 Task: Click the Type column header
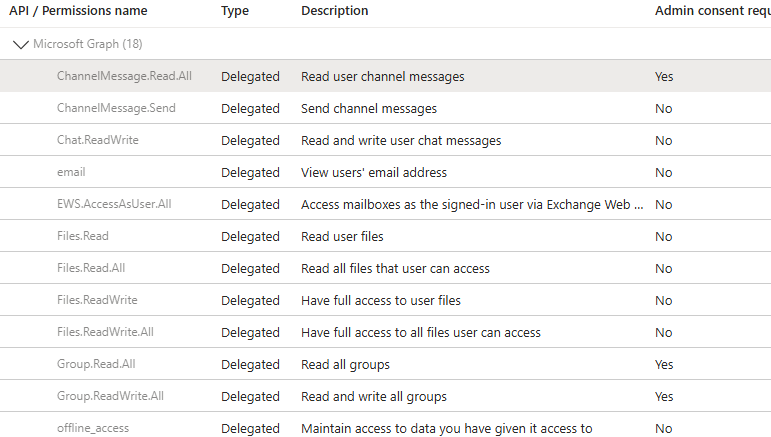pos(235,11)
